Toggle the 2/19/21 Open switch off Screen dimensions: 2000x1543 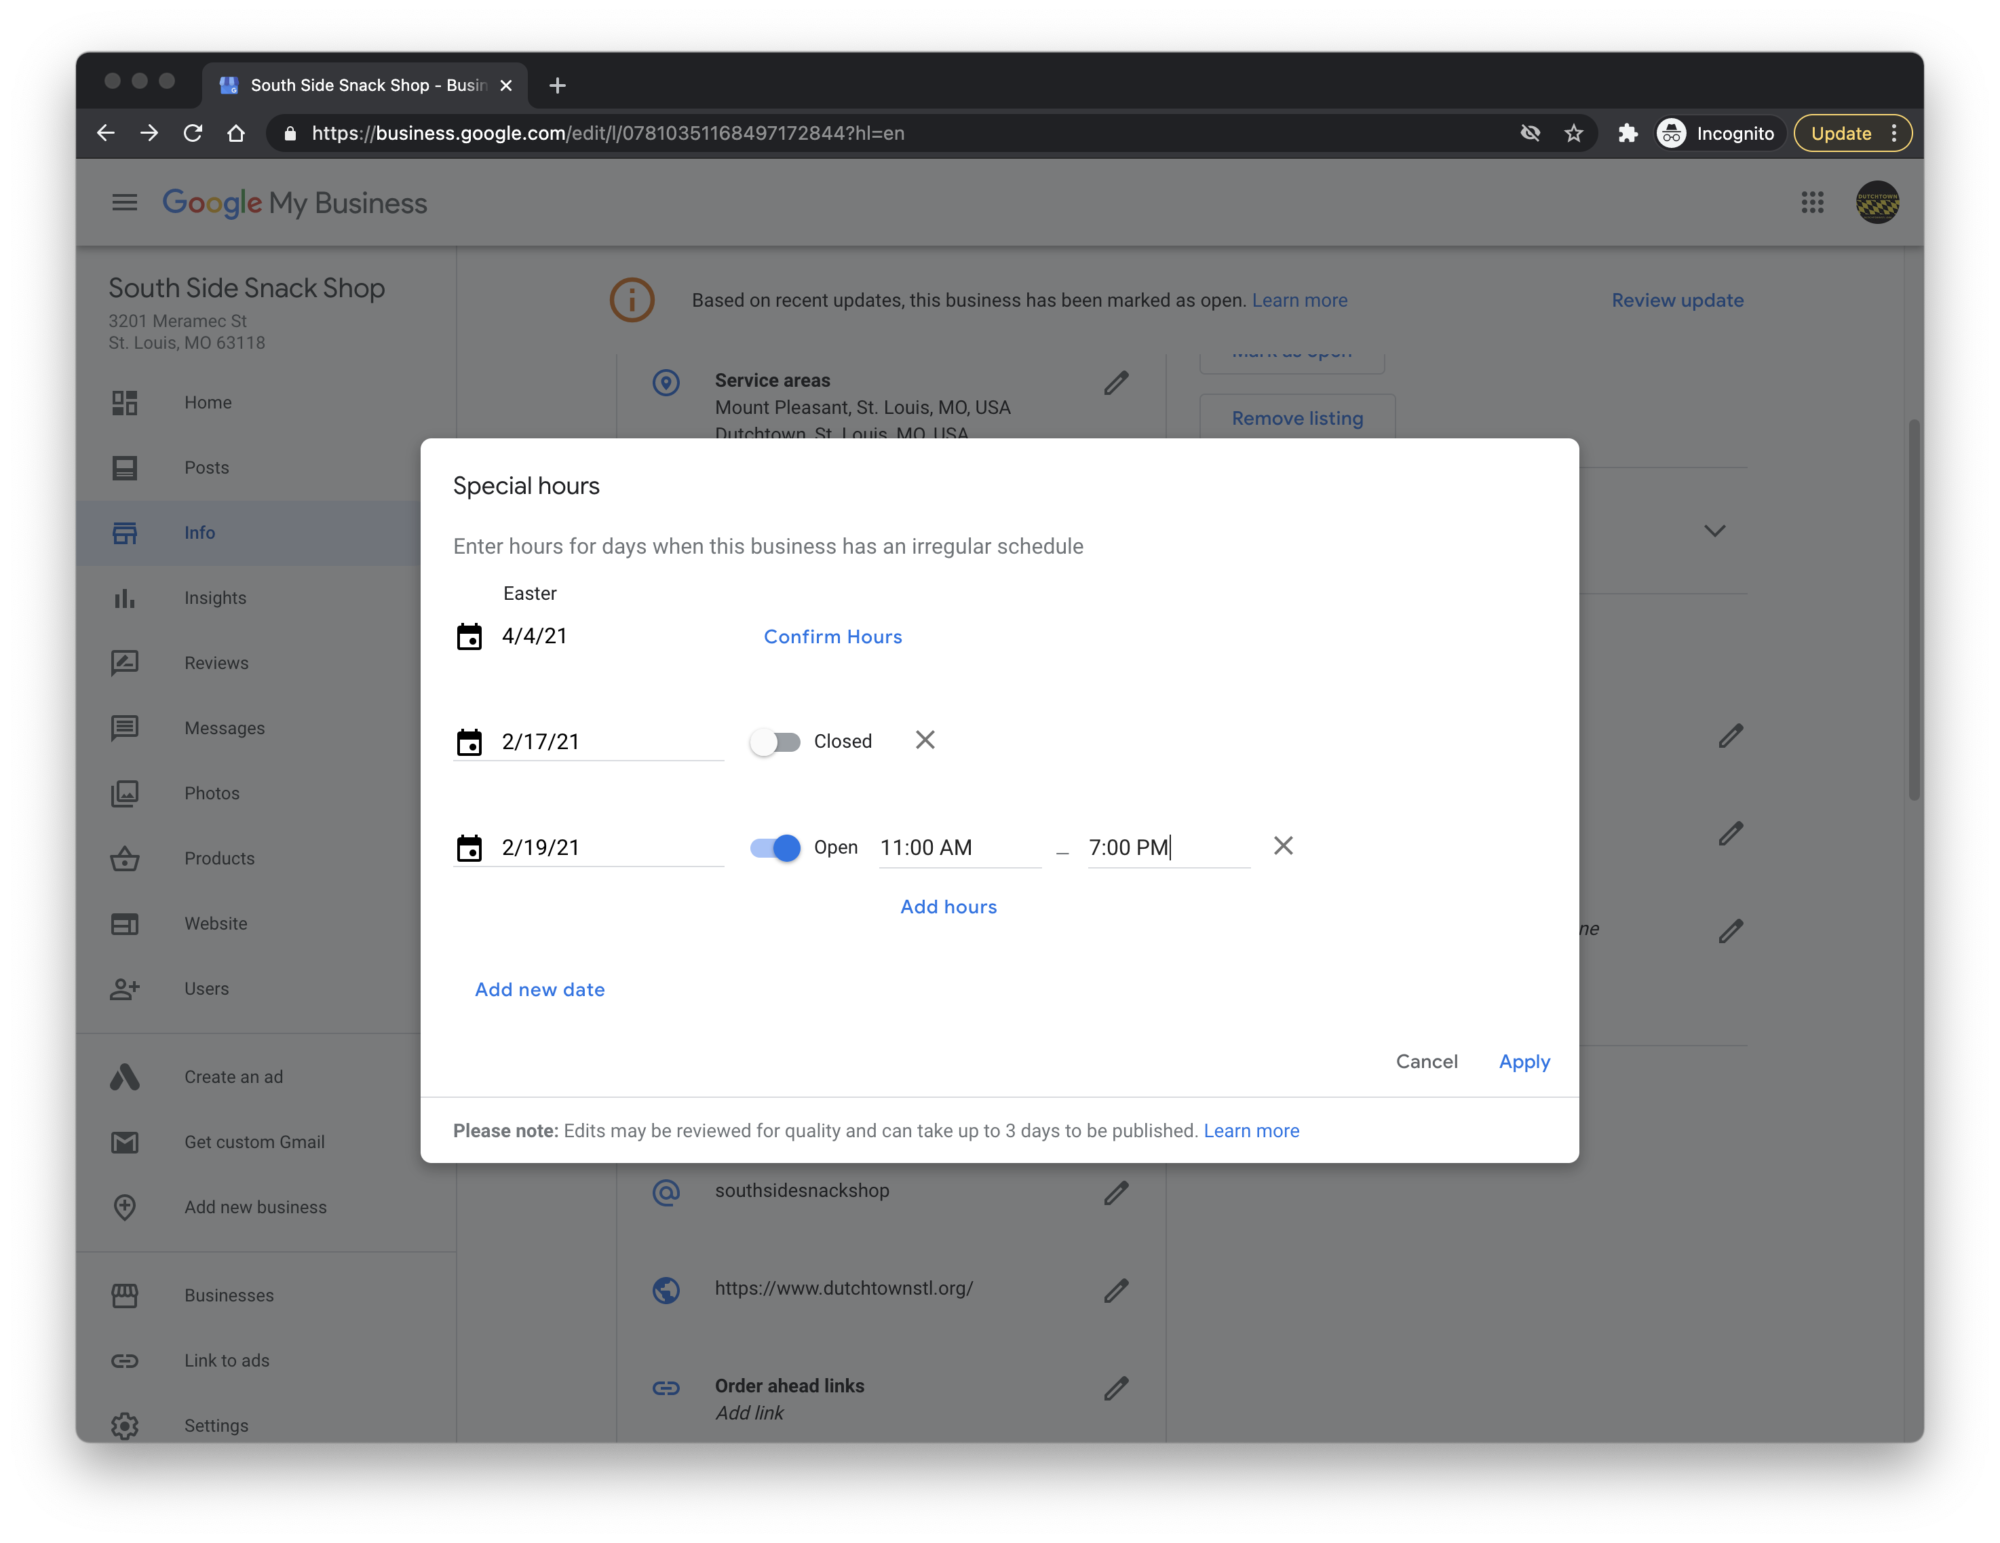coord(775,848)
